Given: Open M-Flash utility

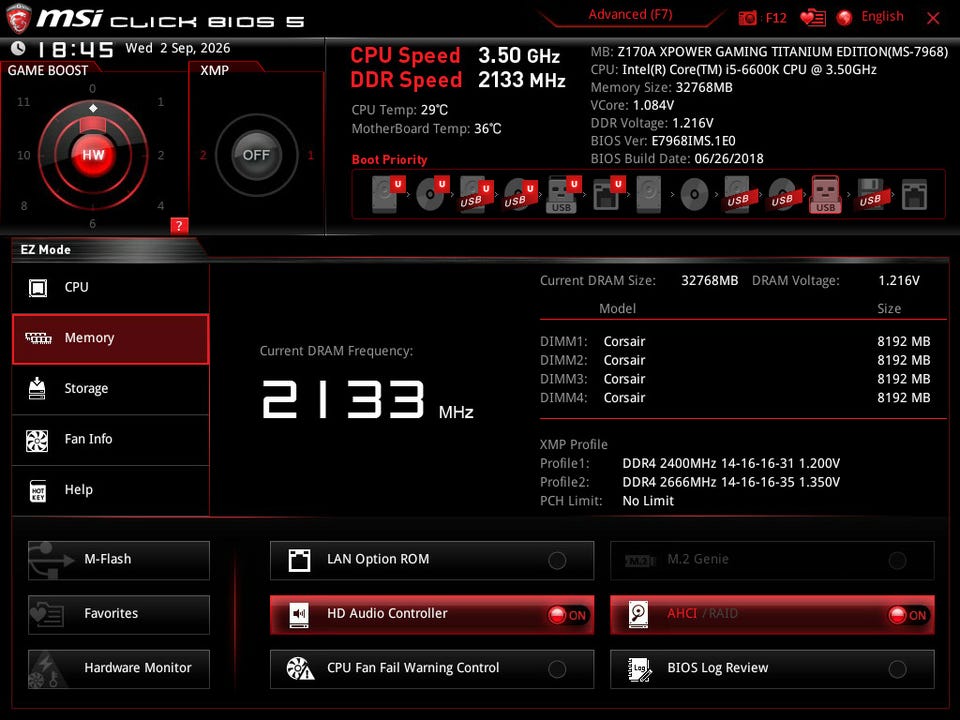Looking at the screenshot, I should pos(119,560).
